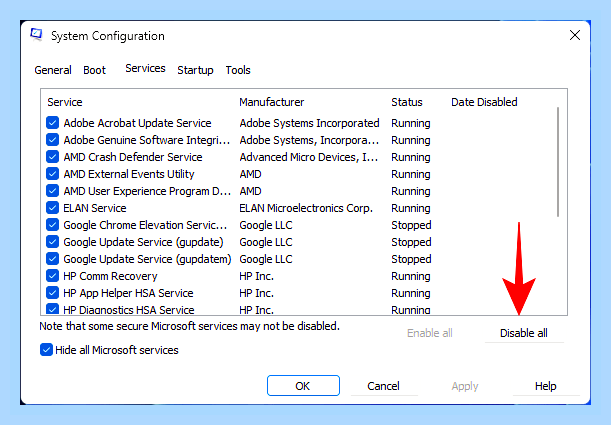Viewport: 611px width, 425px height.
Task: Toggle ELAN Service checkbox
Action: (53, 208)
